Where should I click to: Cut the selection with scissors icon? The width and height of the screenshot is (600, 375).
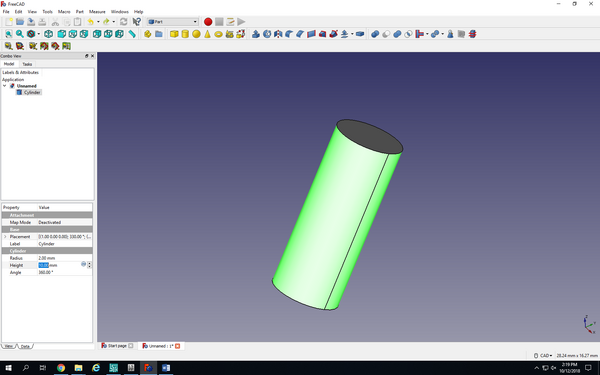(x=55, y=22)
